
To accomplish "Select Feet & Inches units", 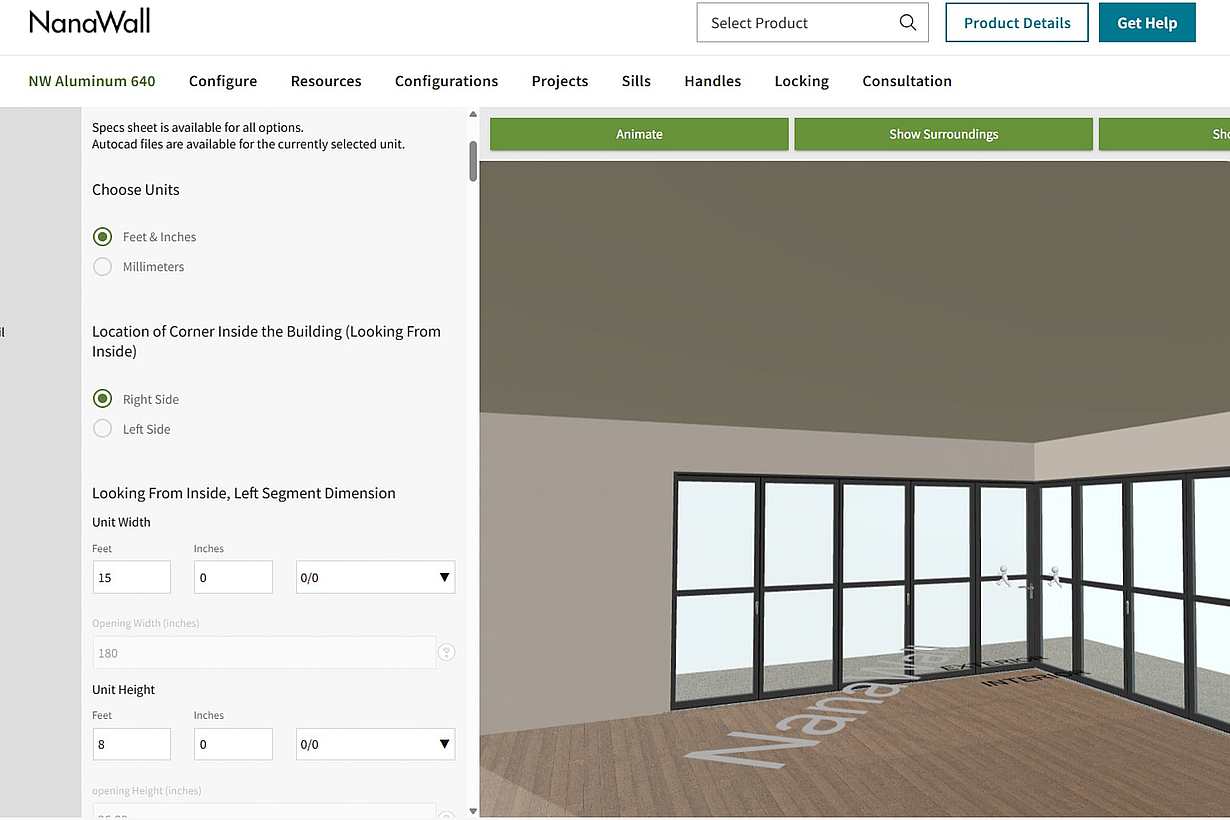I will pos(102,237).
